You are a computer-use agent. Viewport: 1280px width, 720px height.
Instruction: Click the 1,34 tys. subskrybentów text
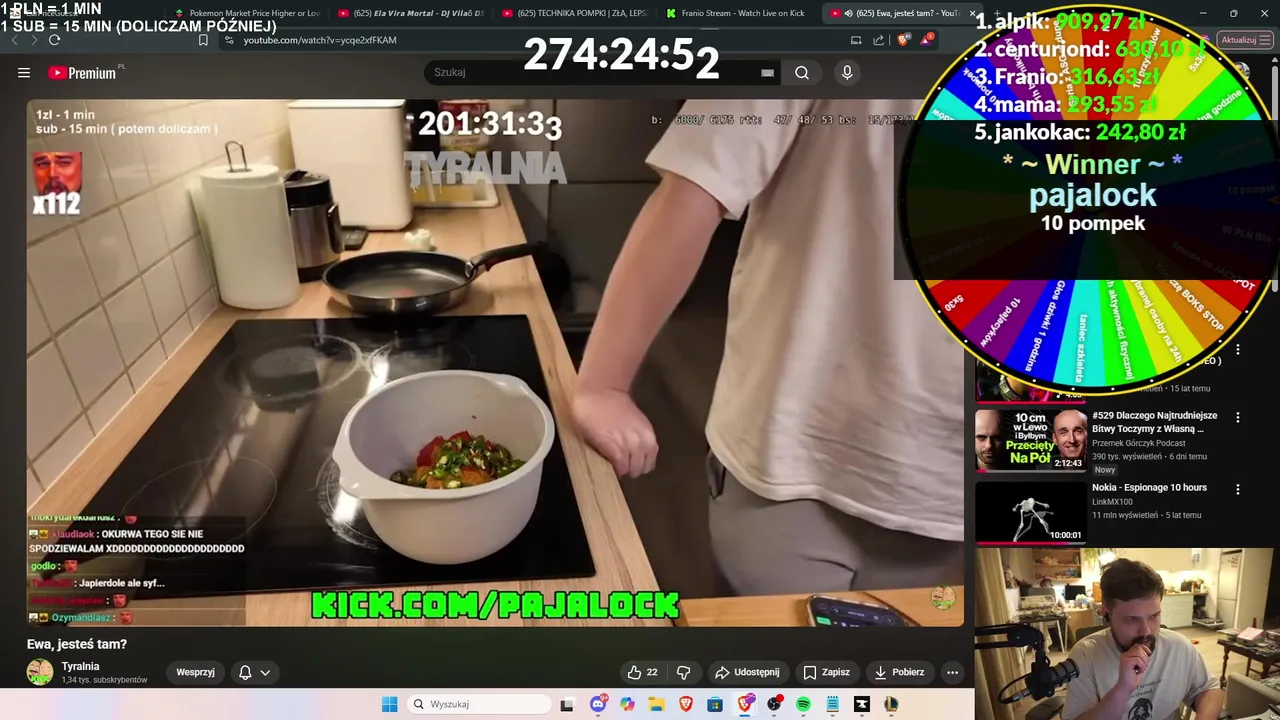pos(104,680)
